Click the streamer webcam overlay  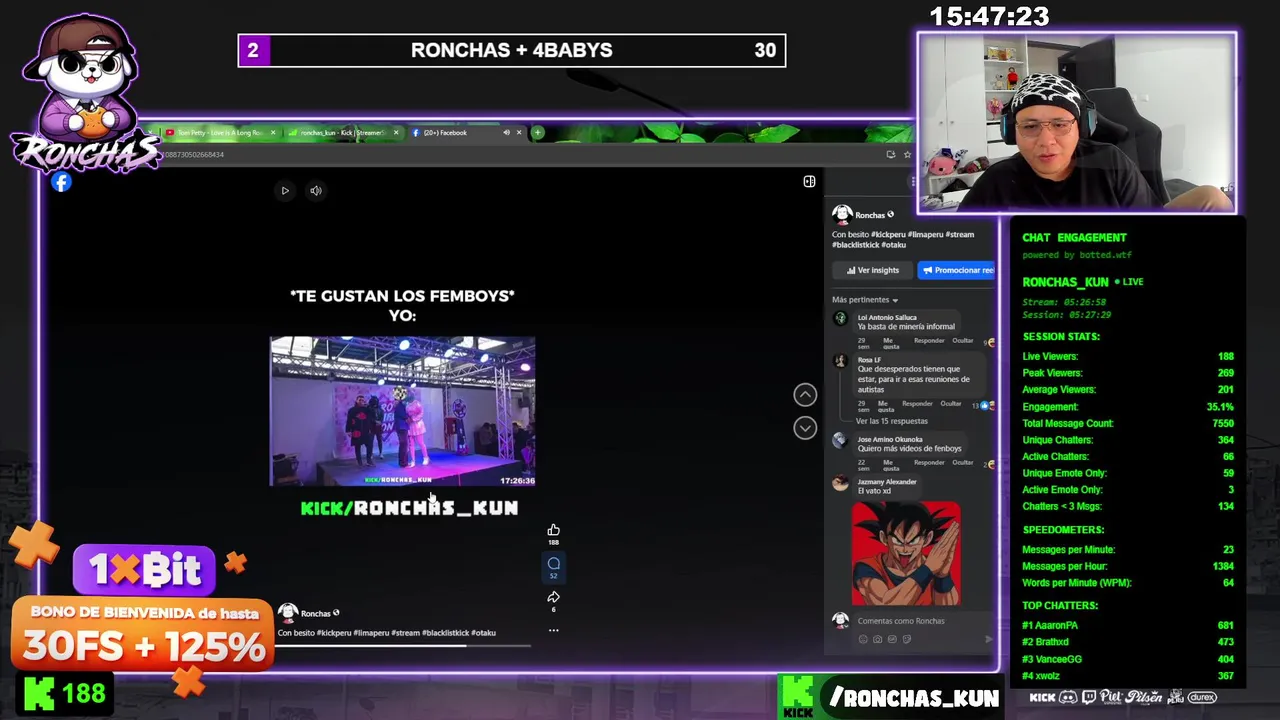click(x=1077, y=123)
